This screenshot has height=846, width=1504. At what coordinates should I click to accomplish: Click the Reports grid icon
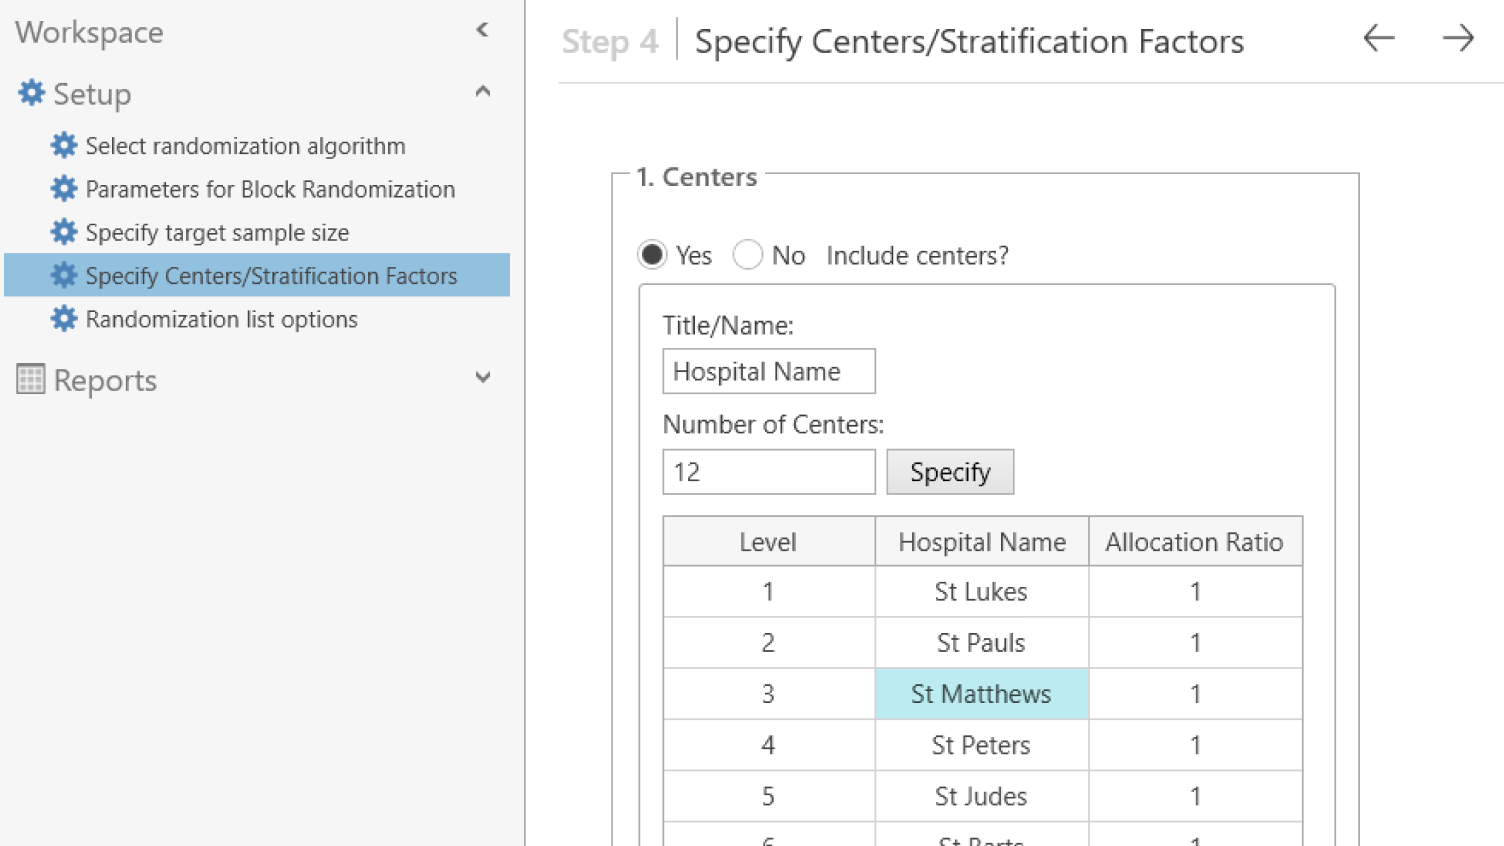29,379
